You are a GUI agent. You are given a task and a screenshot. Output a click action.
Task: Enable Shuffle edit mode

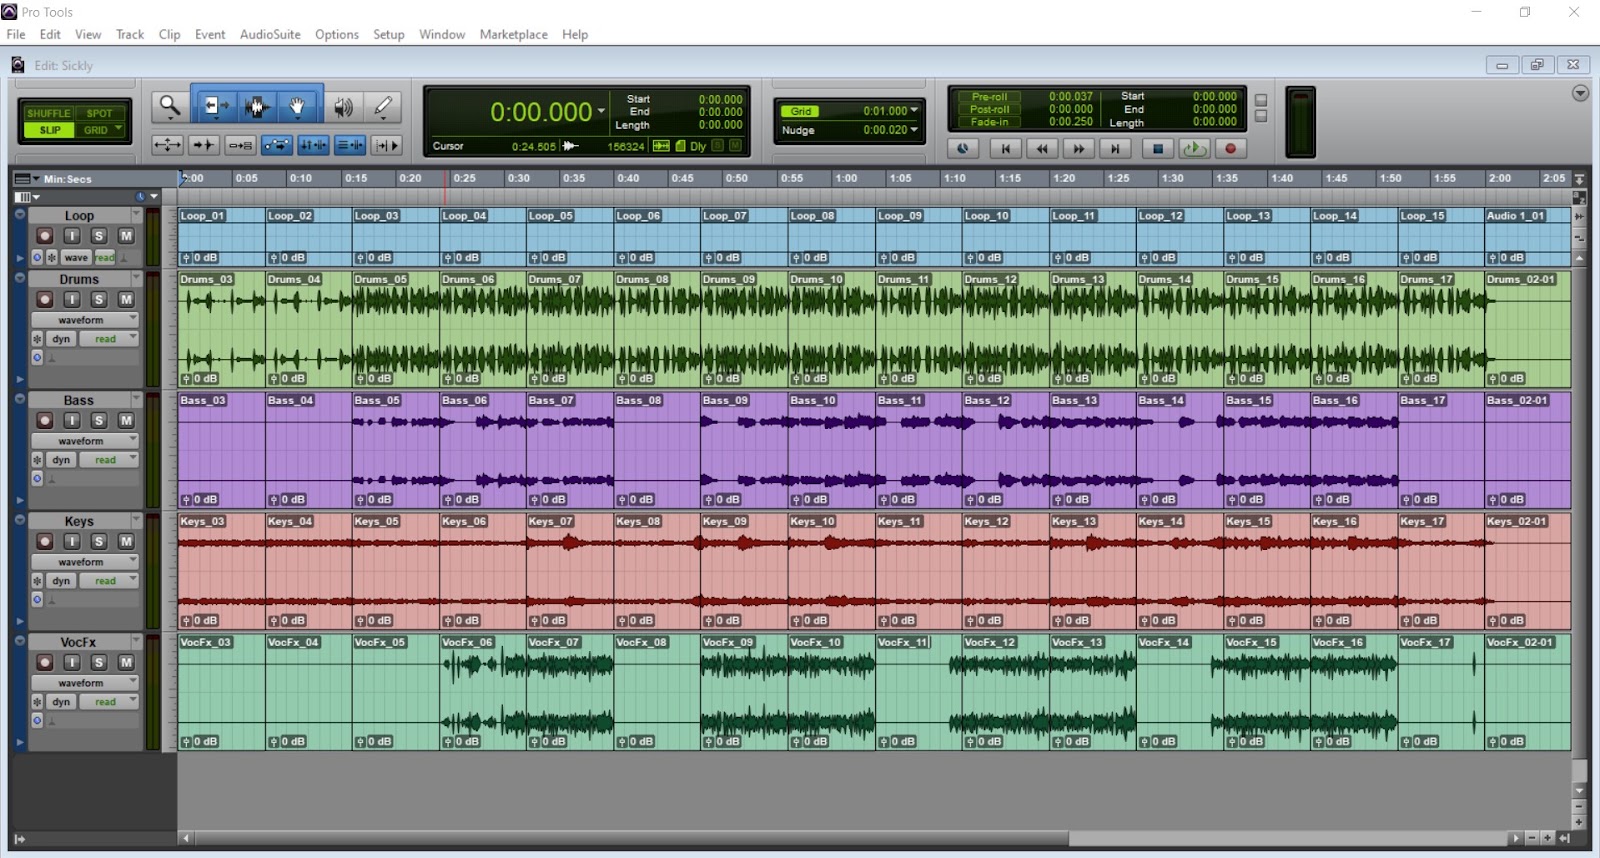tap(48, 113)
